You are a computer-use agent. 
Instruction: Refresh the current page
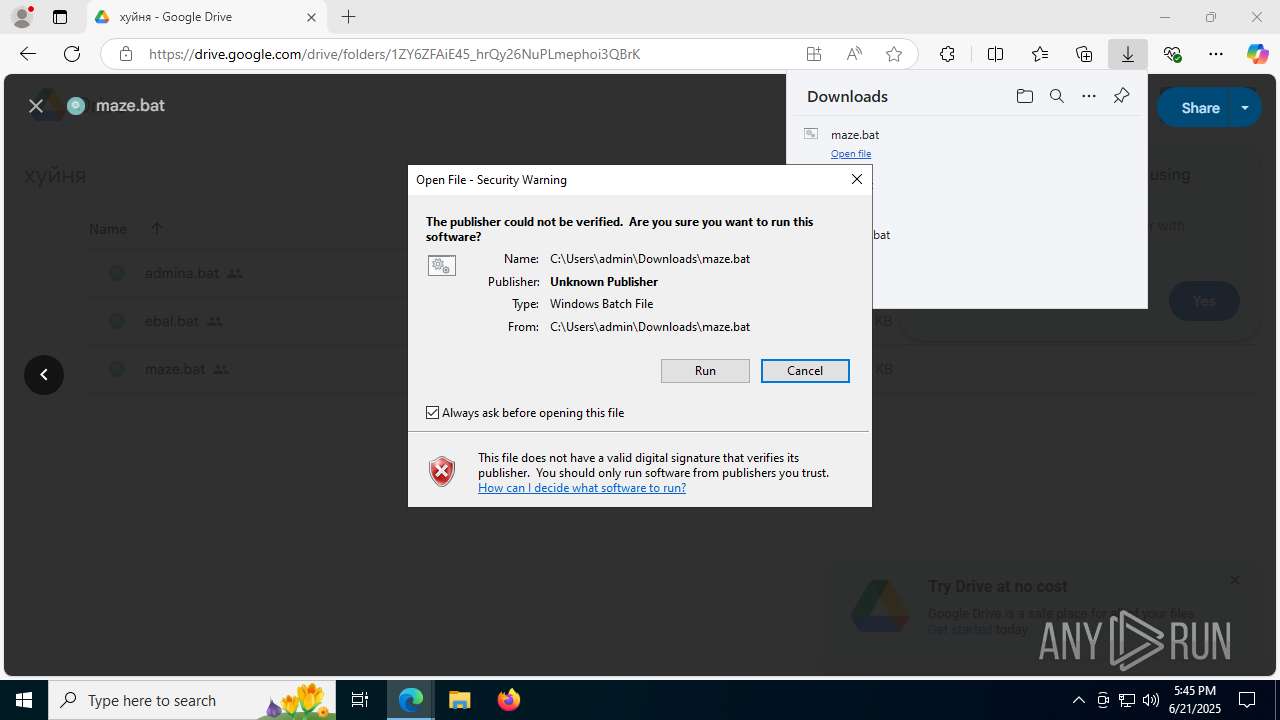coord(72,54)
